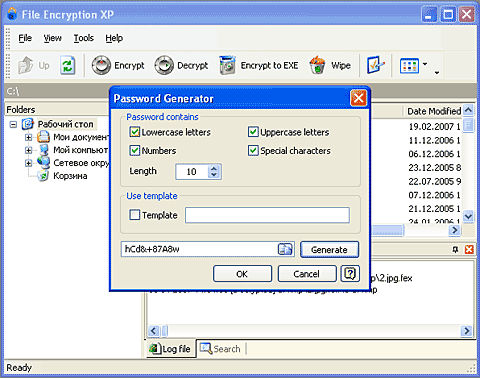The image size is (480, 378).
Task: Switch to the Log file tab
Action: 171,349
